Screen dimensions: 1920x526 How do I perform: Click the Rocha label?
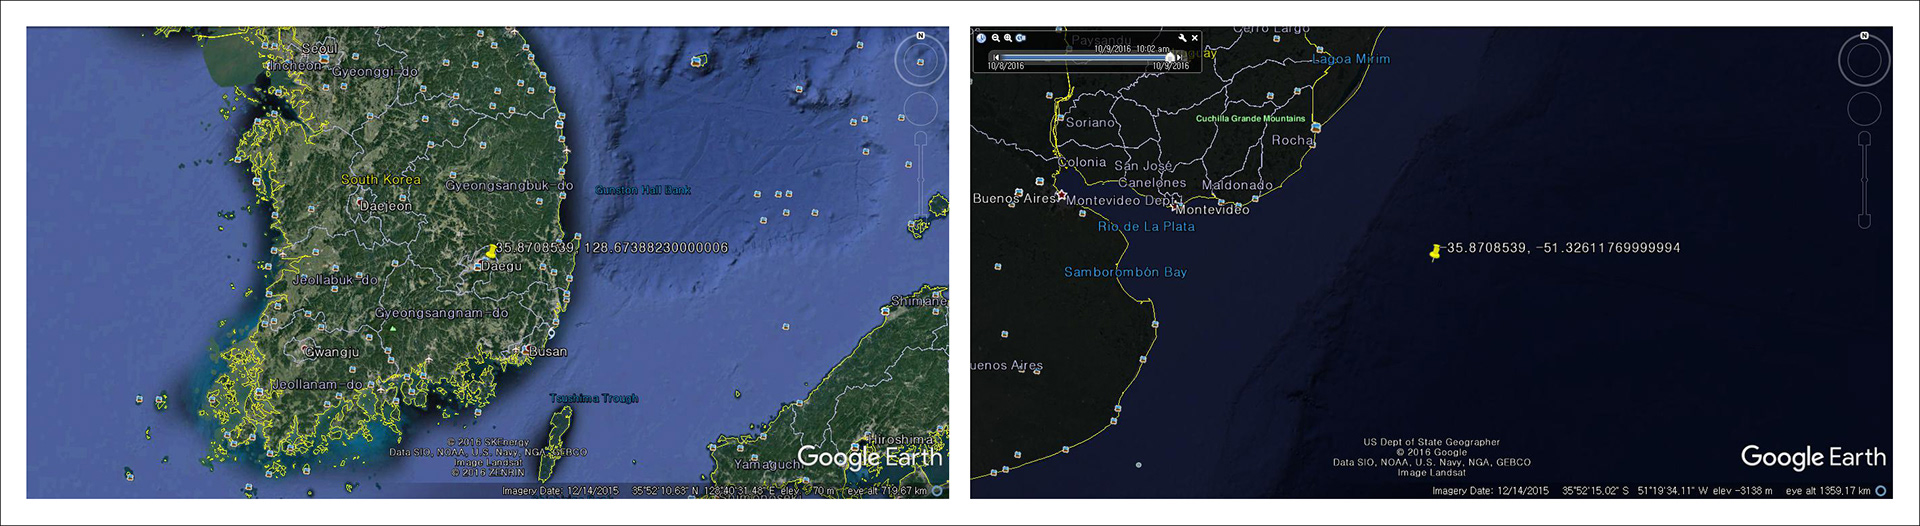click(1292, 141)
